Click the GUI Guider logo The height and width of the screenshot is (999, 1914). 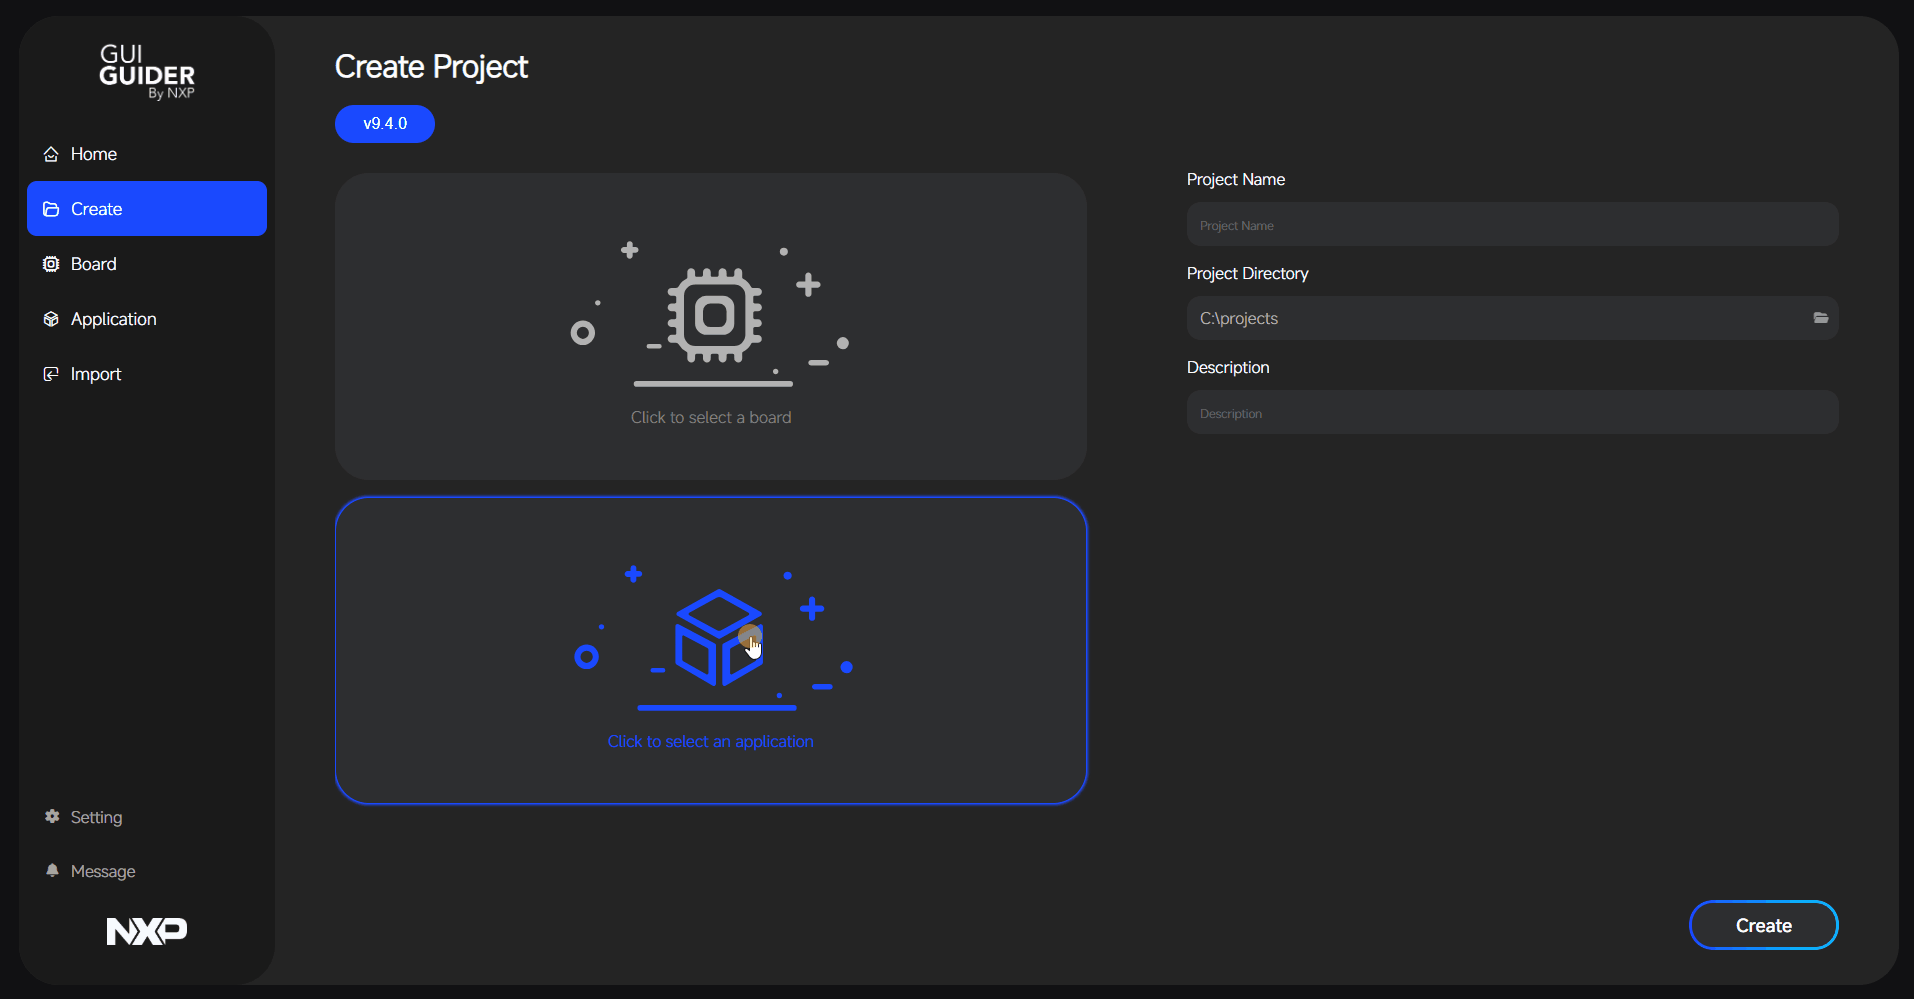point(147,71)
